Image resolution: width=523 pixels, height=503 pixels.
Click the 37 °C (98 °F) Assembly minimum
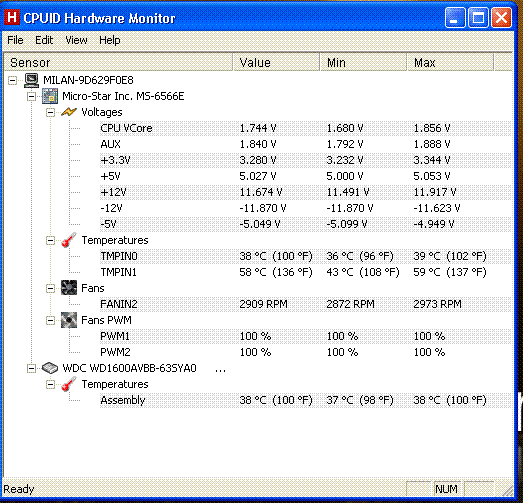point(360,400)
